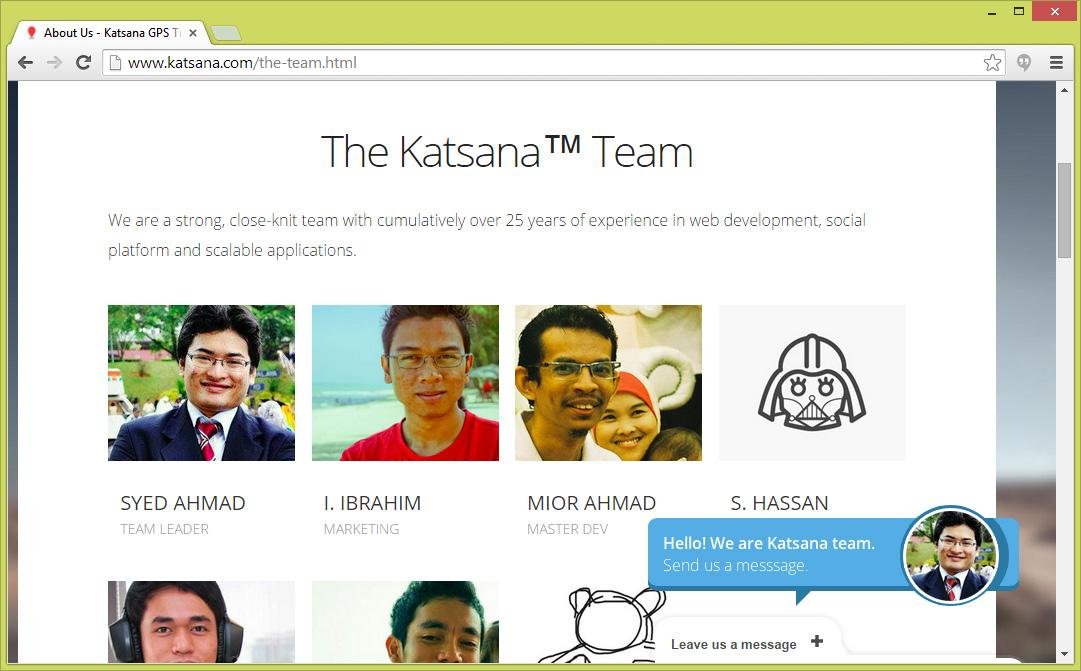Click the page icon in the address bar
Viewport: 1081px width, 671px height.
coord(116,63)
